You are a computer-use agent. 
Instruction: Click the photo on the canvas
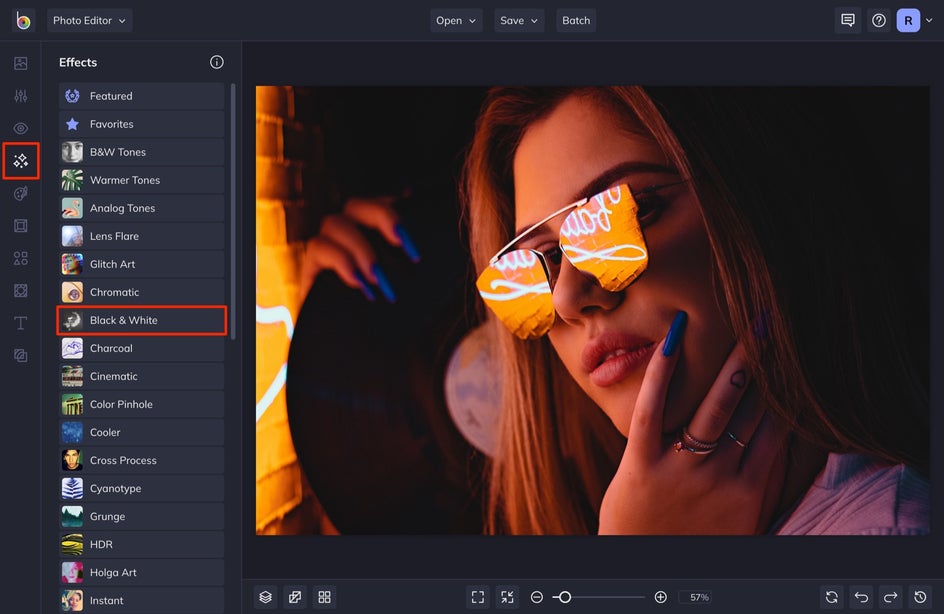592,310
